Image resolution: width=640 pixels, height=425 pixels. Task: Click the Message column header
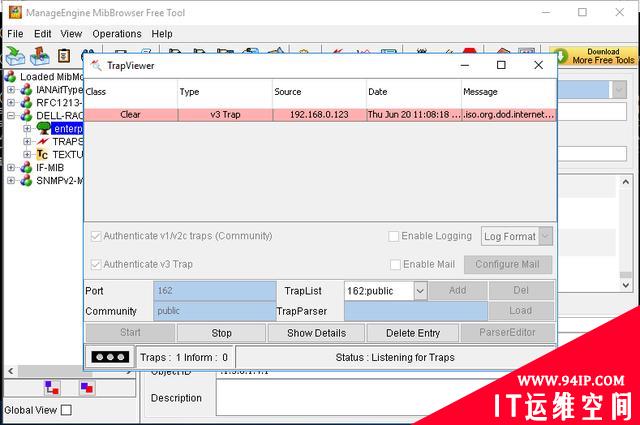pyautogui.click(x=508, y=92)
